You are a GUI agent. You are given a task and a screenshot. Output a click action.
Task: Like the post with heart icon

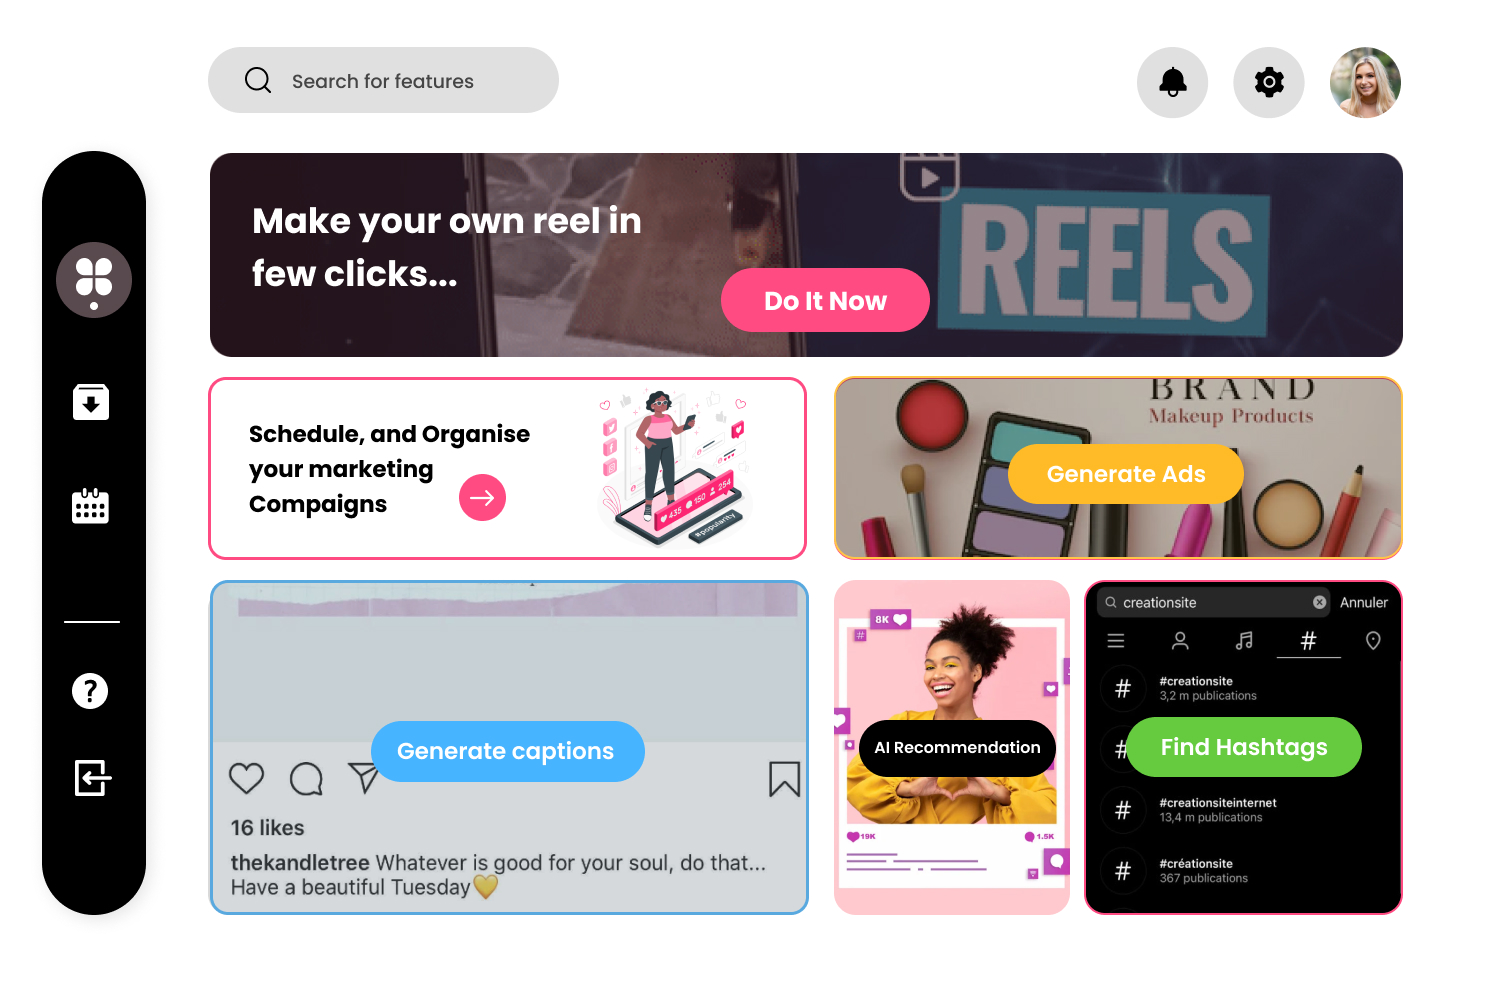tap(246, 778)
